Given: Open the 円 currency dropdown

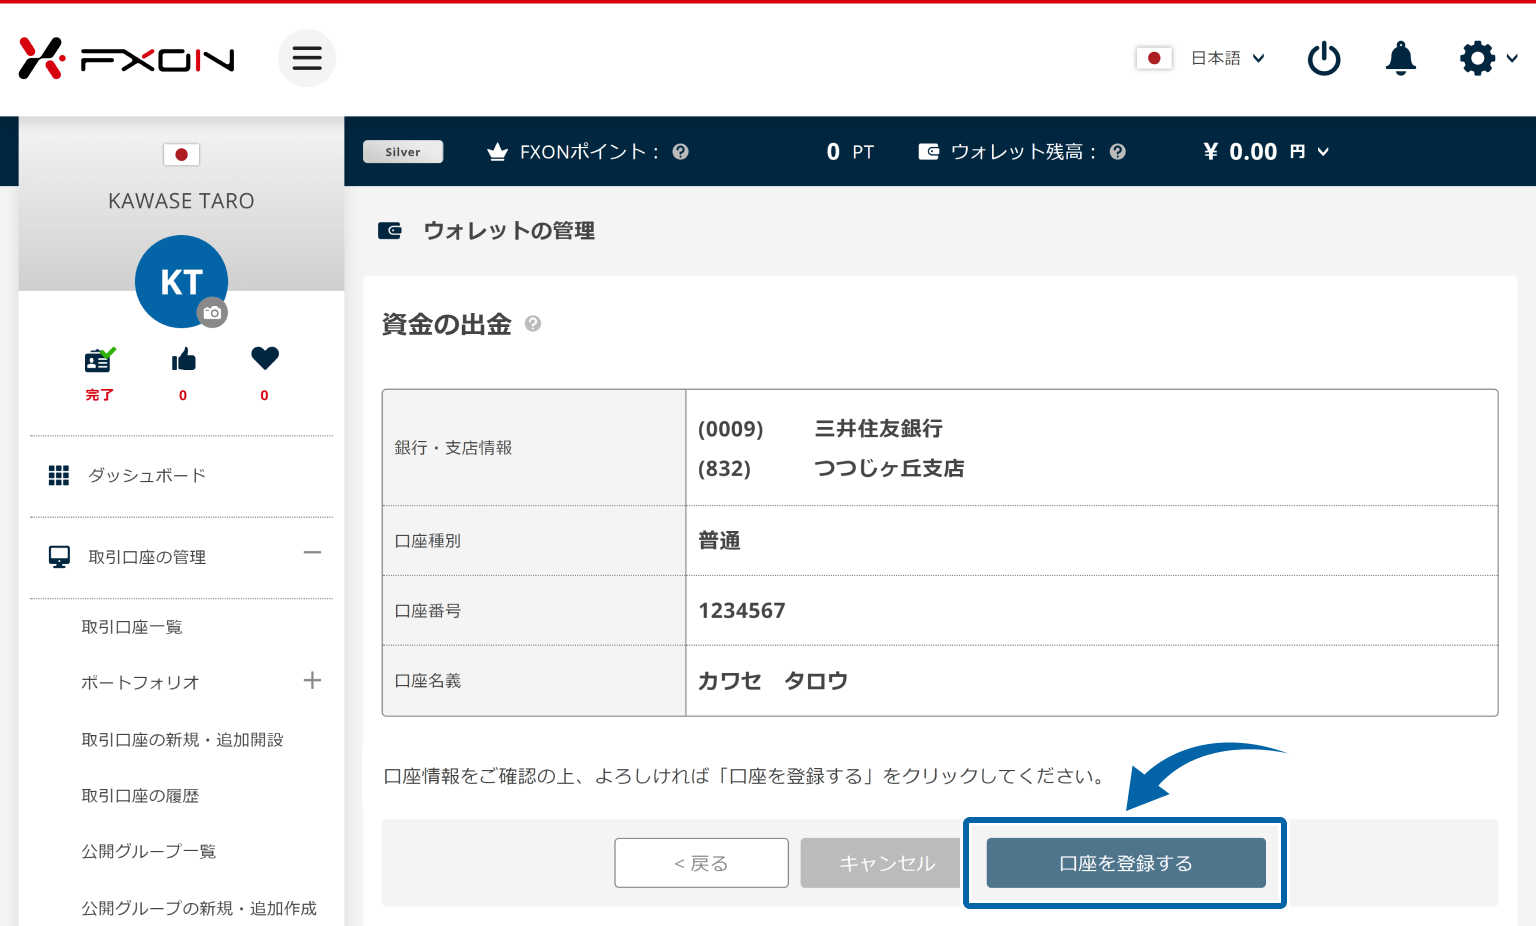Looking at the screenshot, I should [x=1309, y=152].
